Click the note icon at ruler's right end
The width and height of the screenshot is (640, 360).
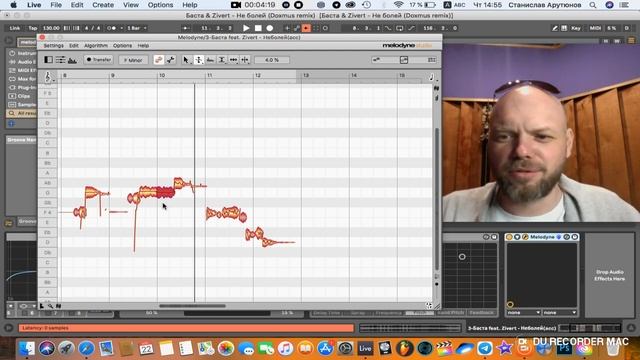(431, 77)
